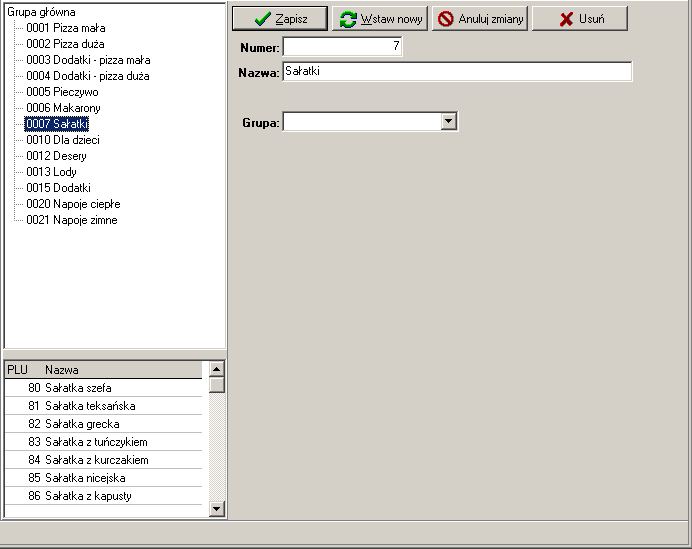Viewport: 692px width, 549px height.
Task: Click the PLU list scrollbar thumb
Action: point(217,385)
